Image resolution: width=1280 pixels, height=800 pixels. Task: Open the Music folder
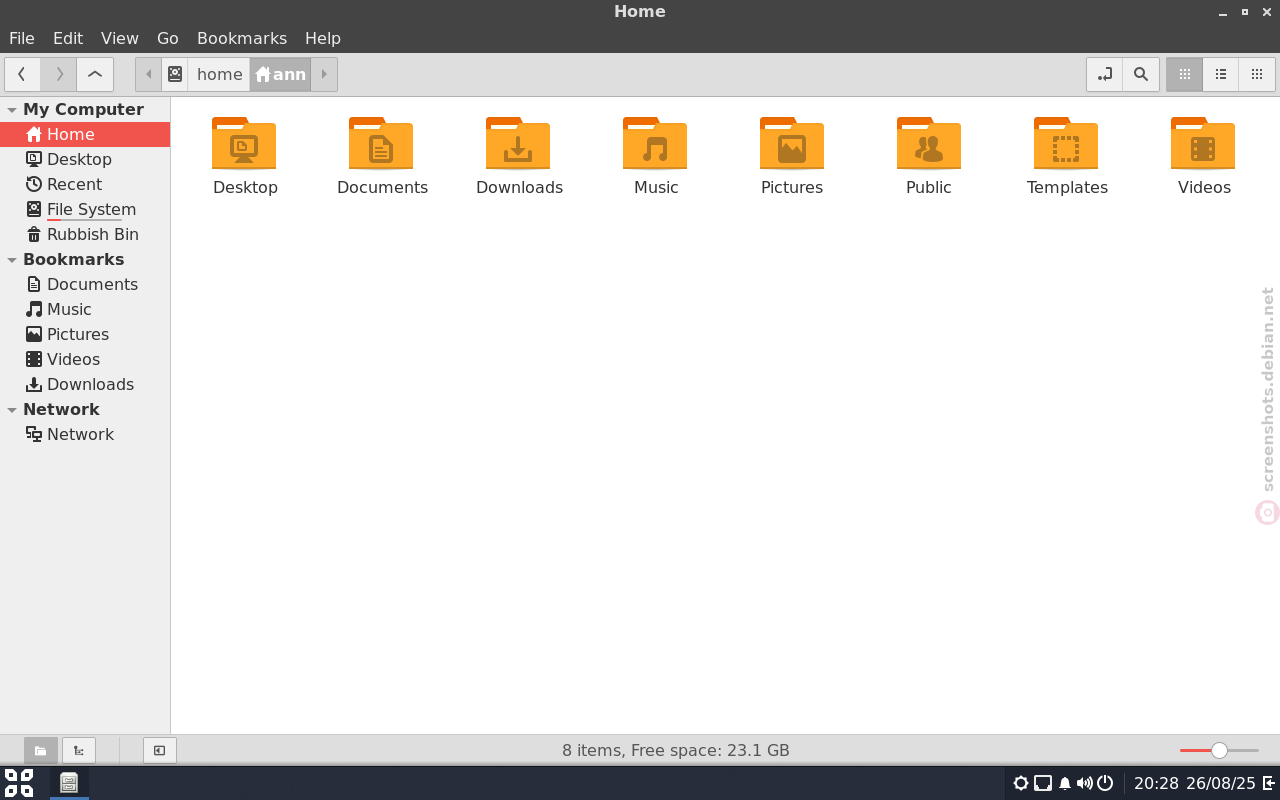656,156
